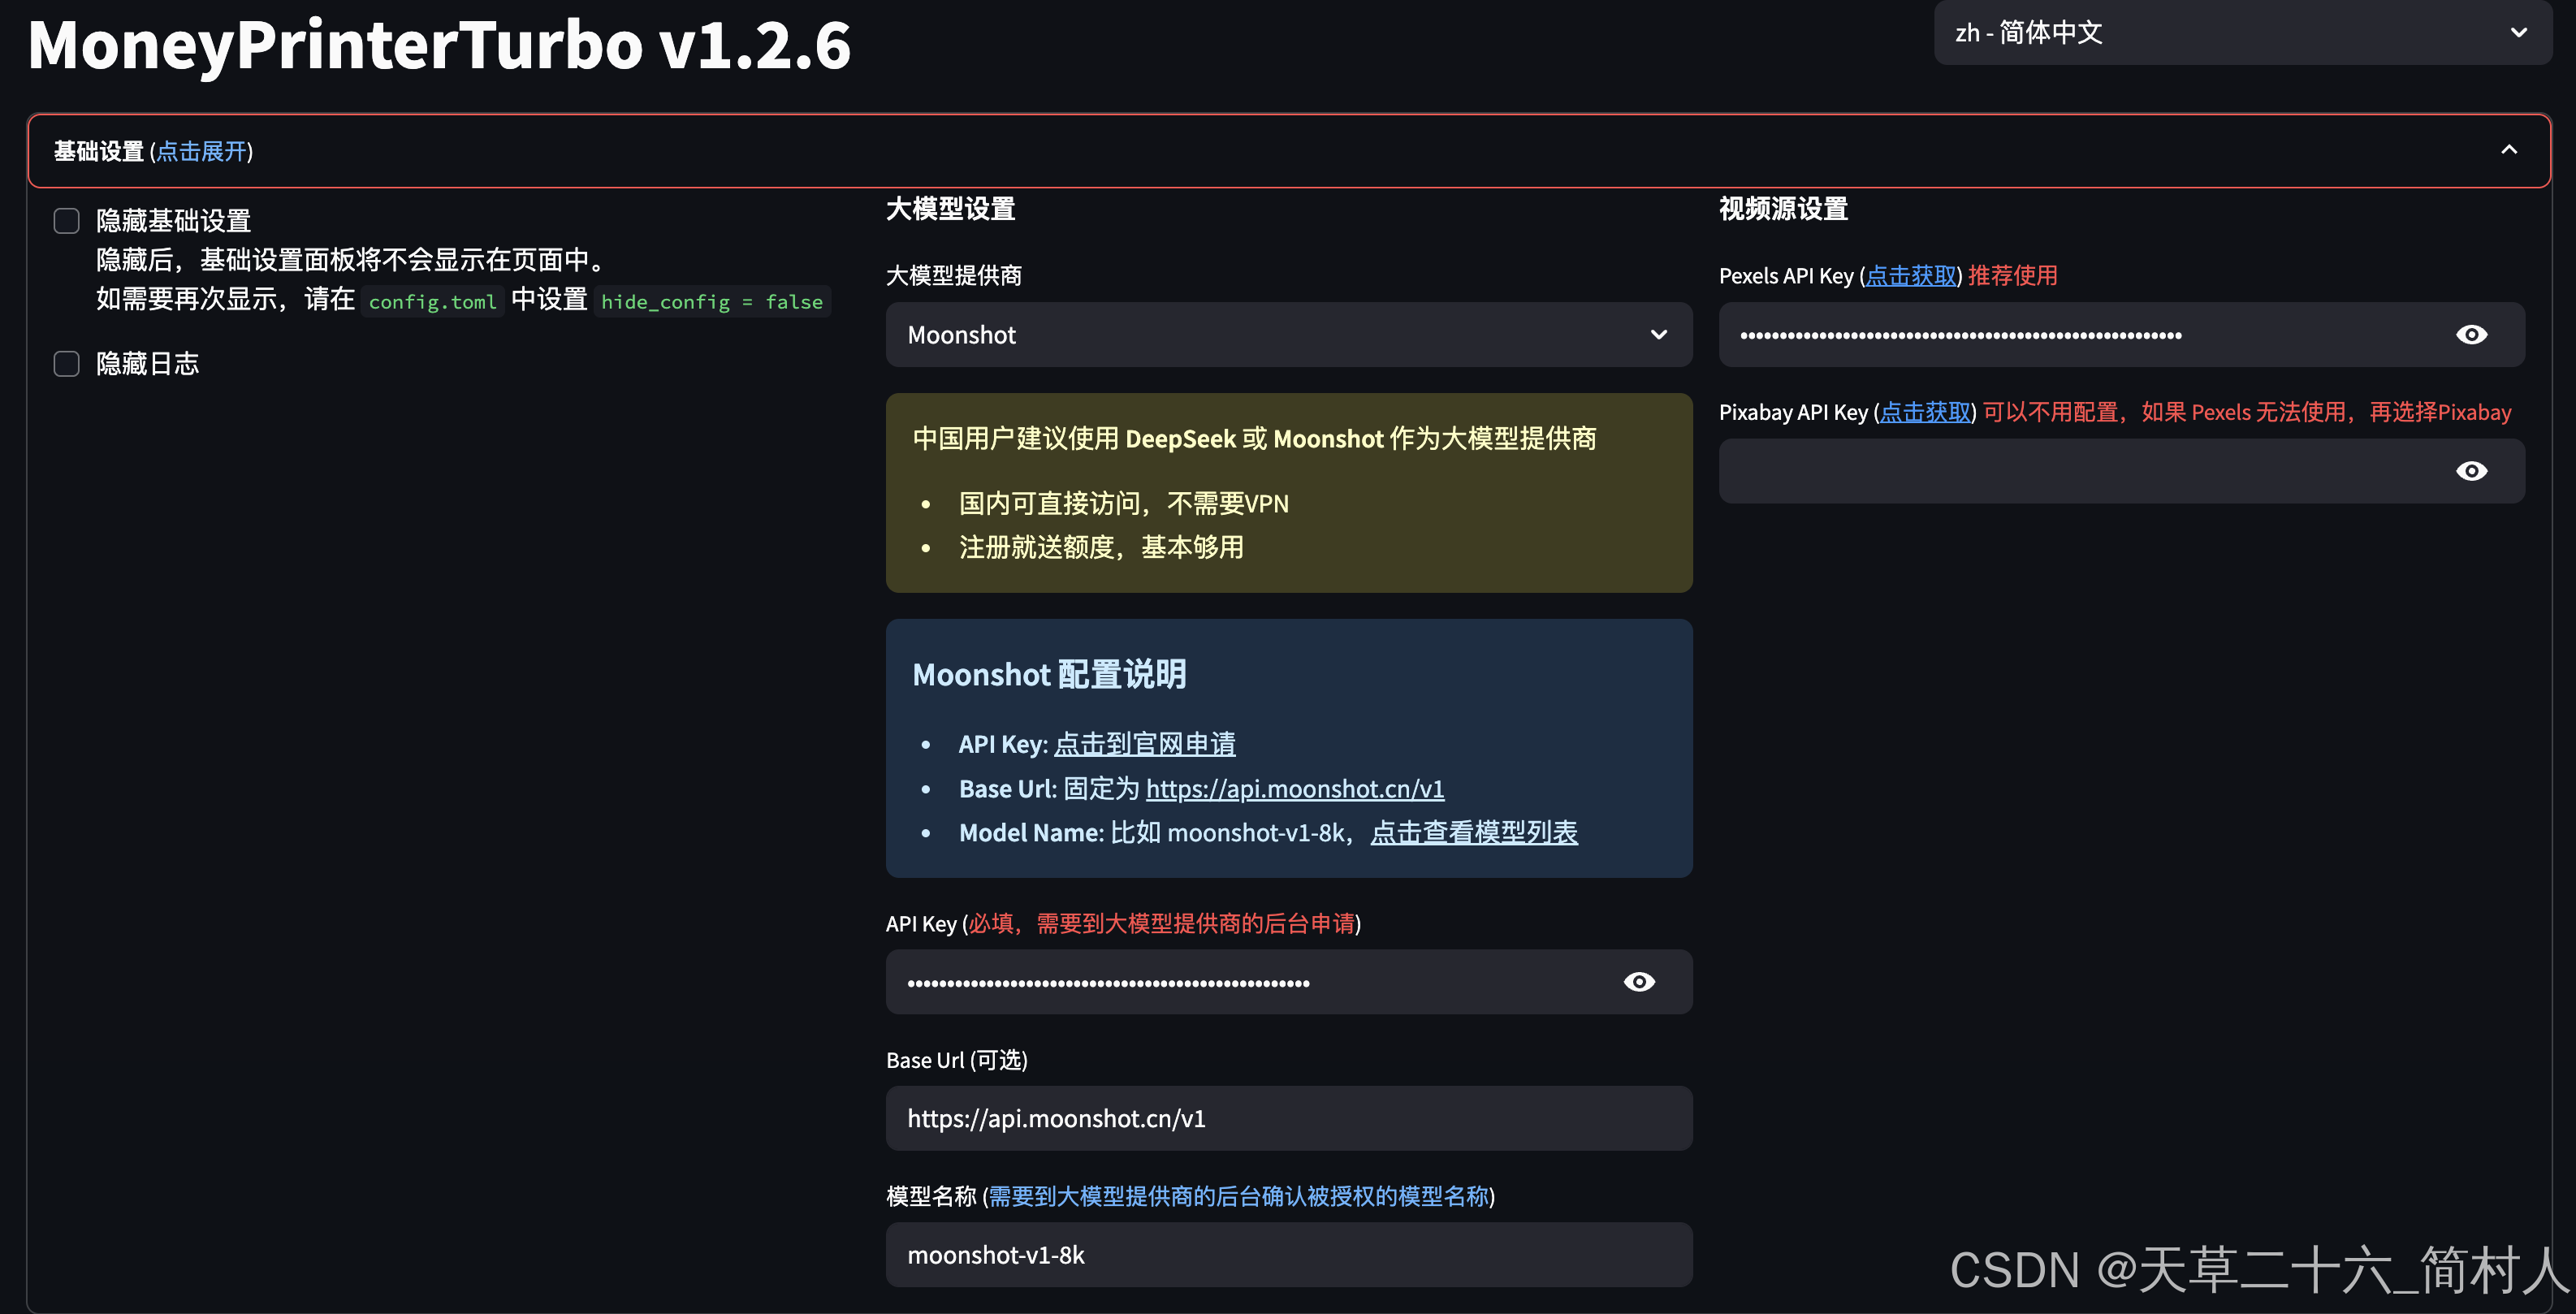Open the language selector dropdown

2240,33
